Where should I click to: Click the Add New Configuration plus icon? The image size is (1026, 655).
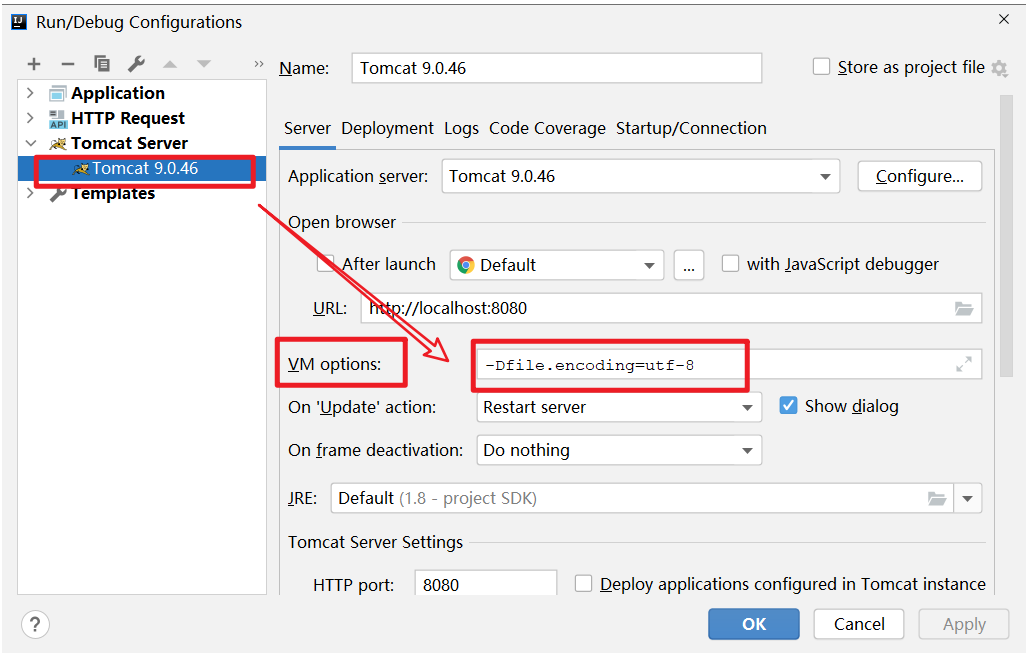(x=34, y=64)
